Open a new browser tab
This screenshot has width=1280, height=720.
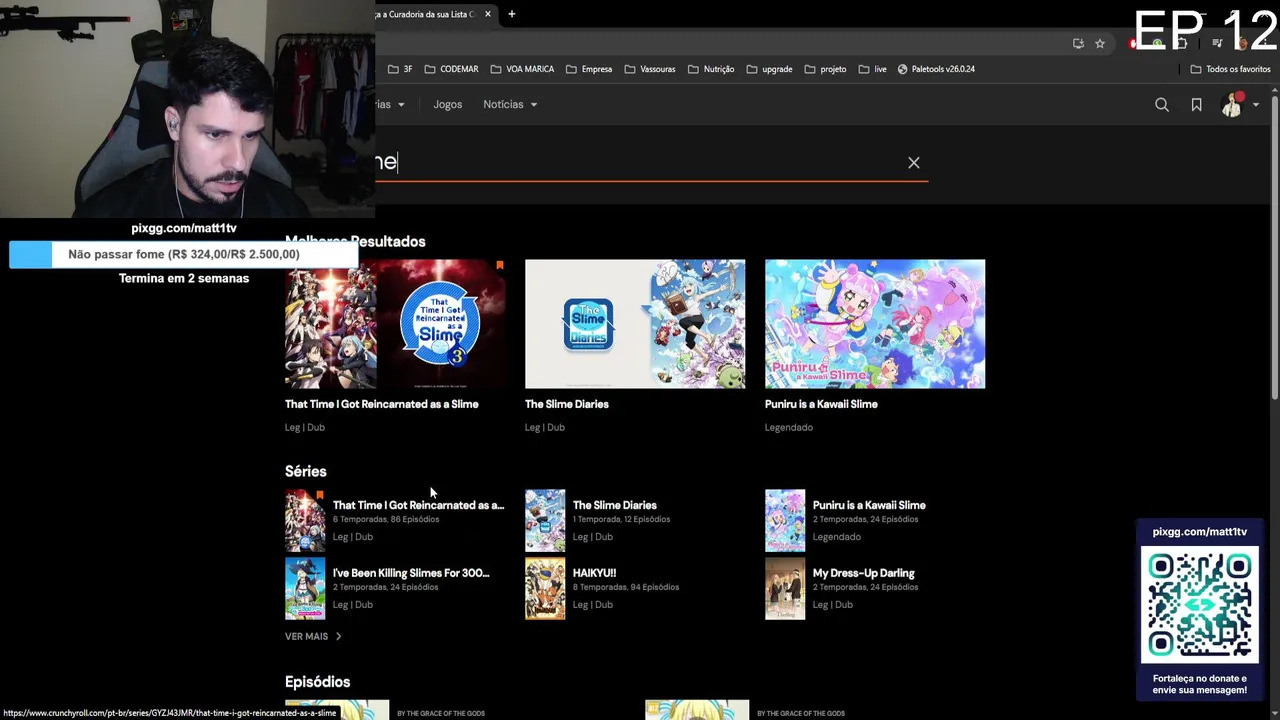point(511,14)
